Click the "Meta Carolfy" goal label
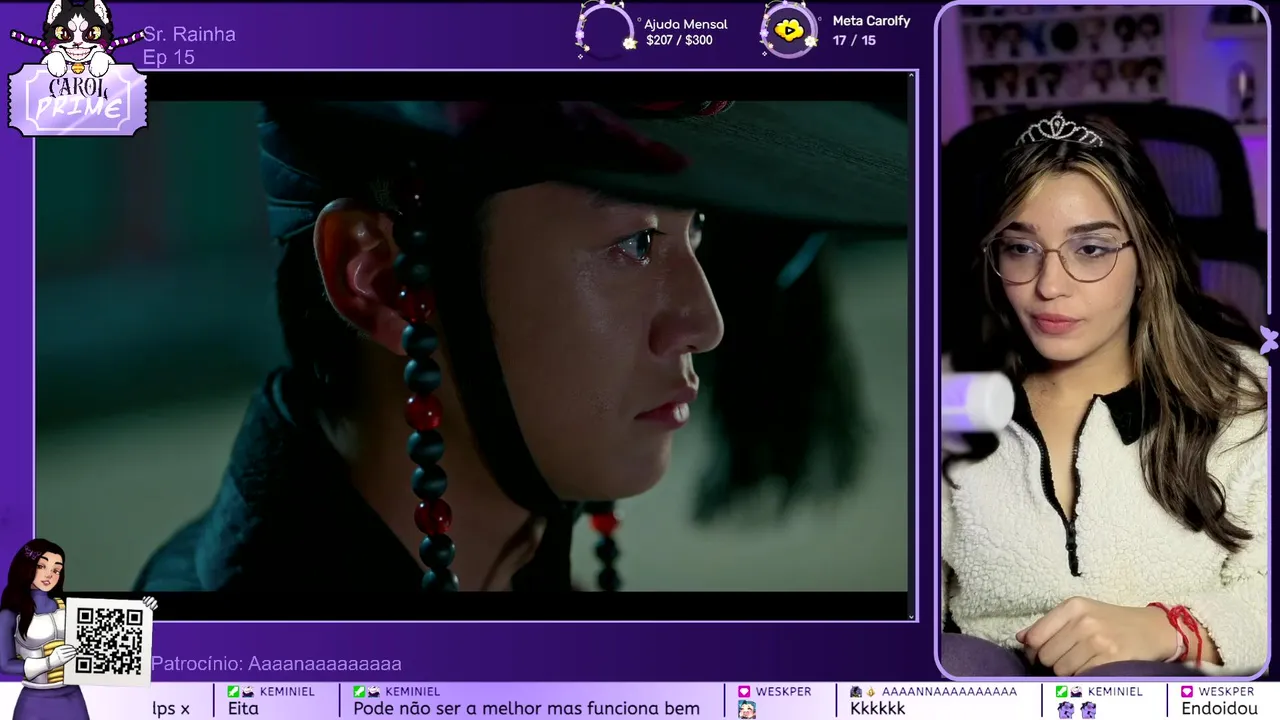Screen dimensions: 1280x720 click(x=871, y=21)
